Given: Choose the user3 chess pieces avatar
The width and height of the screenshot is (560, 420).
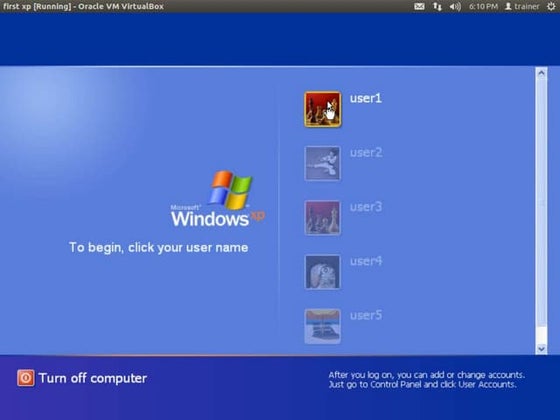Looking at the screenshot, I should 322,218.
